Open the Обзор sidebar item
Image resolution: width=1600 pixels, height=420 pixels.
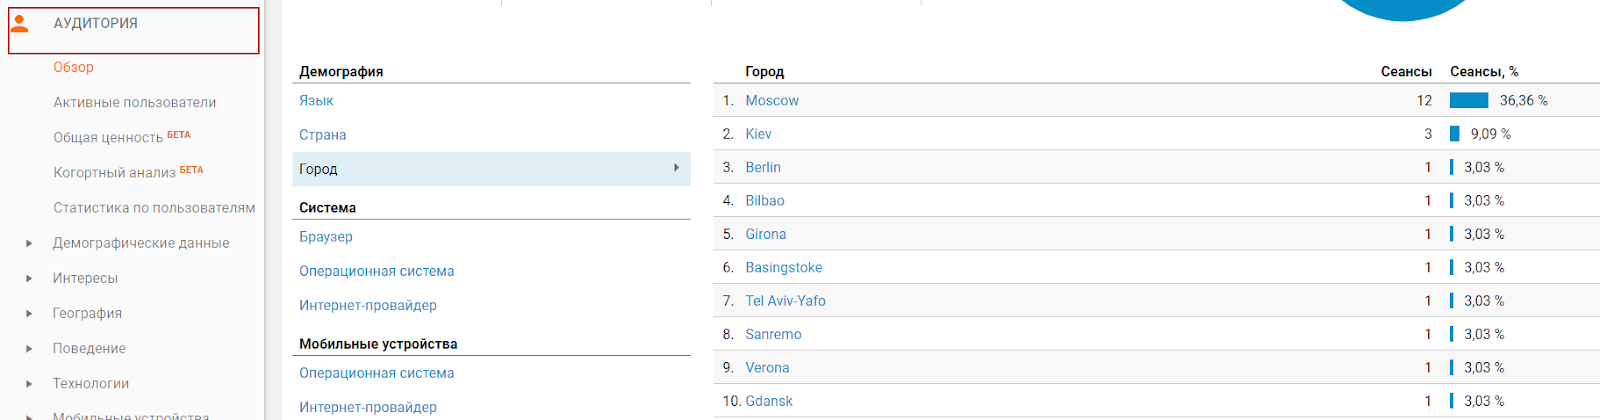point(73,67)
